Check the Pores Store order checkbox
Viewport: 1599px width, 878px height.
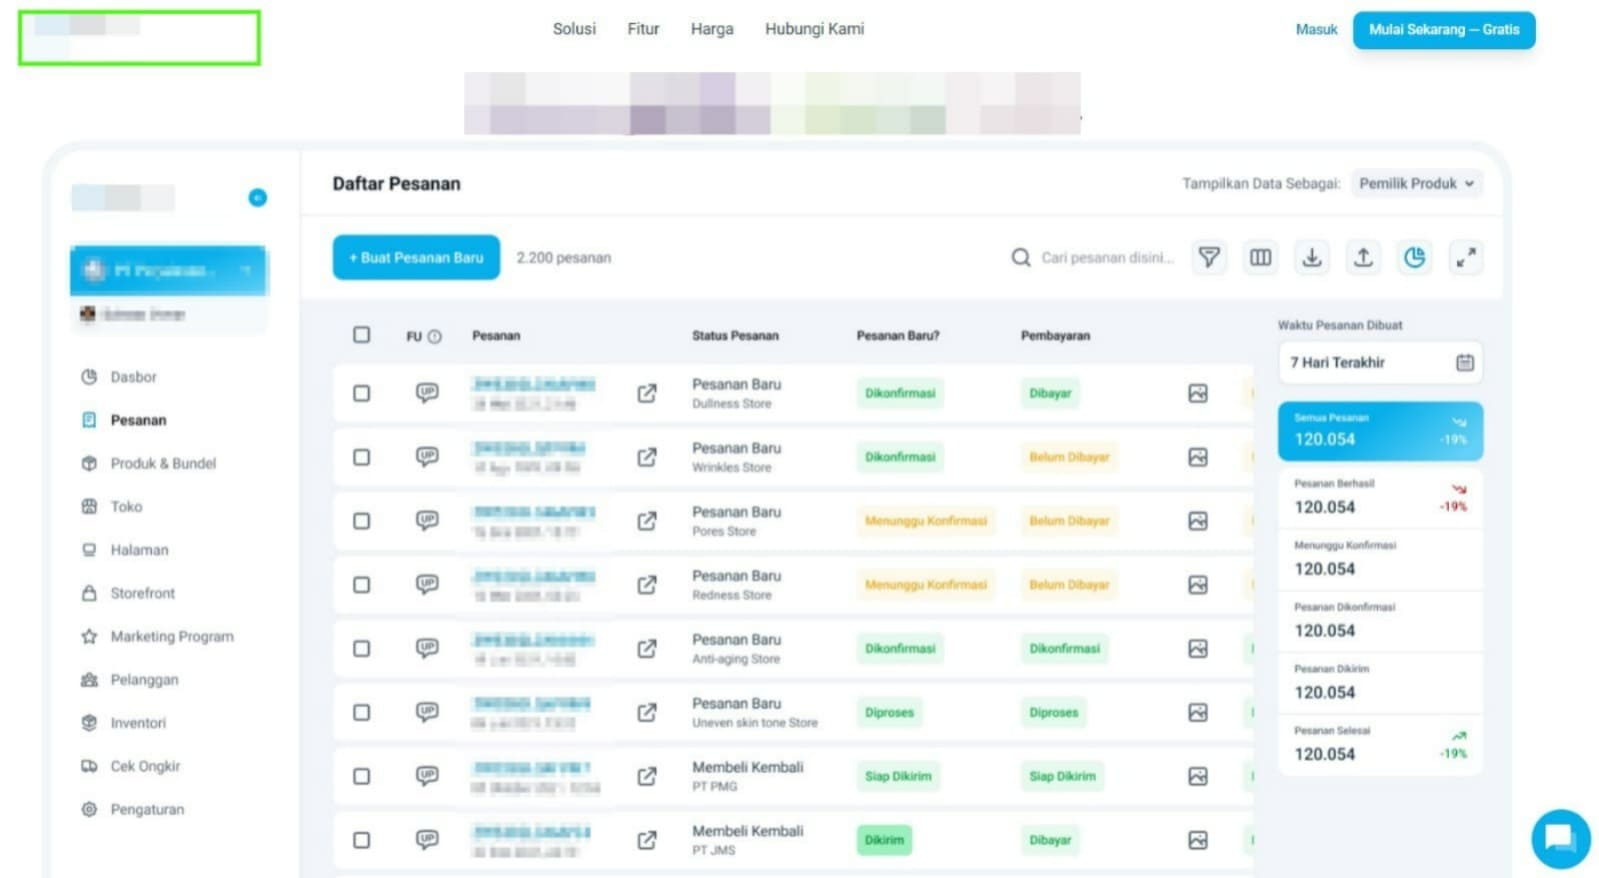[x=362, y=521]
